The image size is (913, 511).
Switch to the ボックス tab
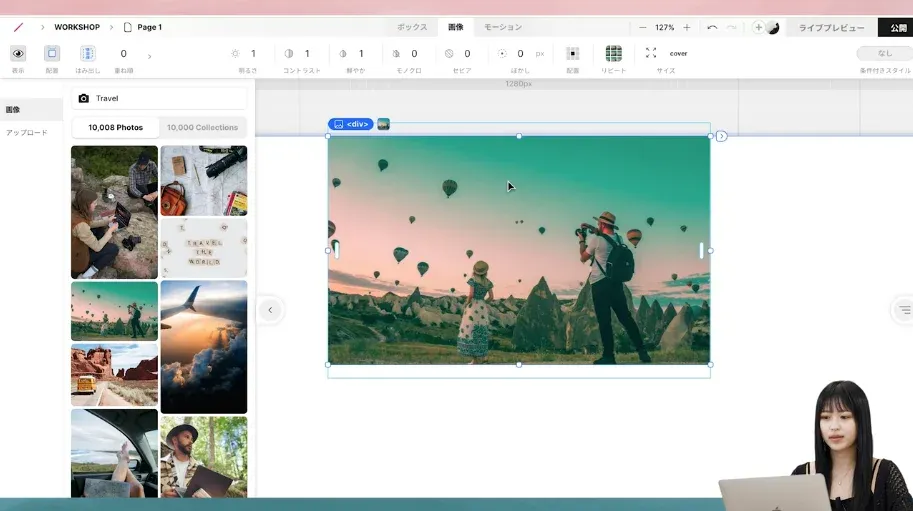[x=412, y=27]
